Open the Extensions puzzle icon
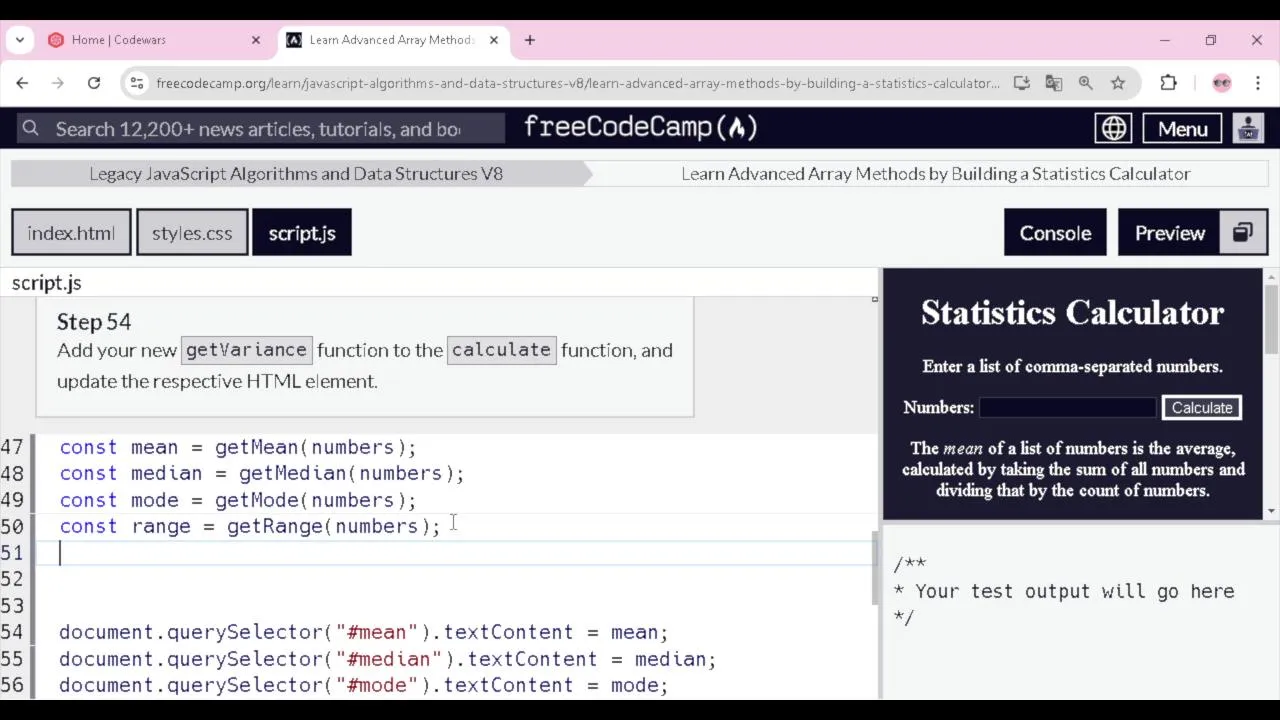This screenshot has height=720, width=1280. click(x=1168, y=83)
